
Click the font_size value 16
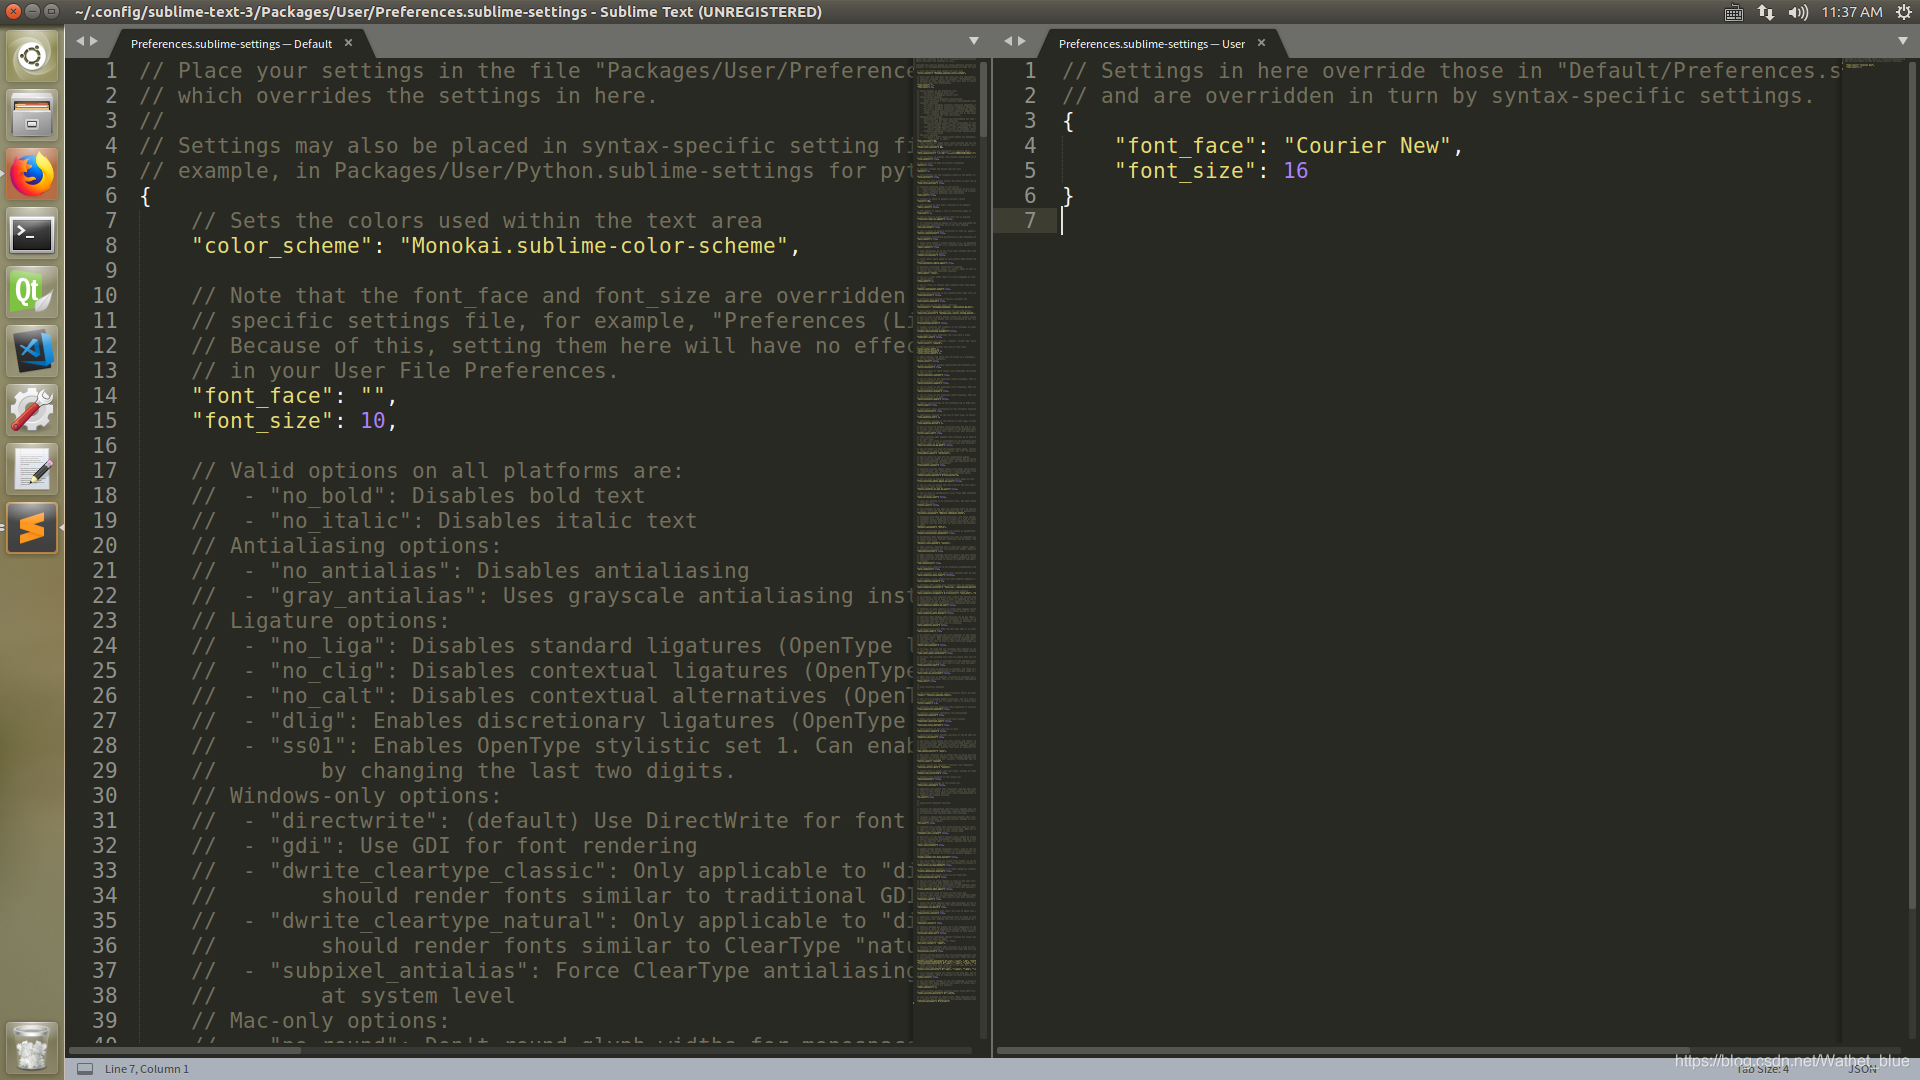(1296, 171)
